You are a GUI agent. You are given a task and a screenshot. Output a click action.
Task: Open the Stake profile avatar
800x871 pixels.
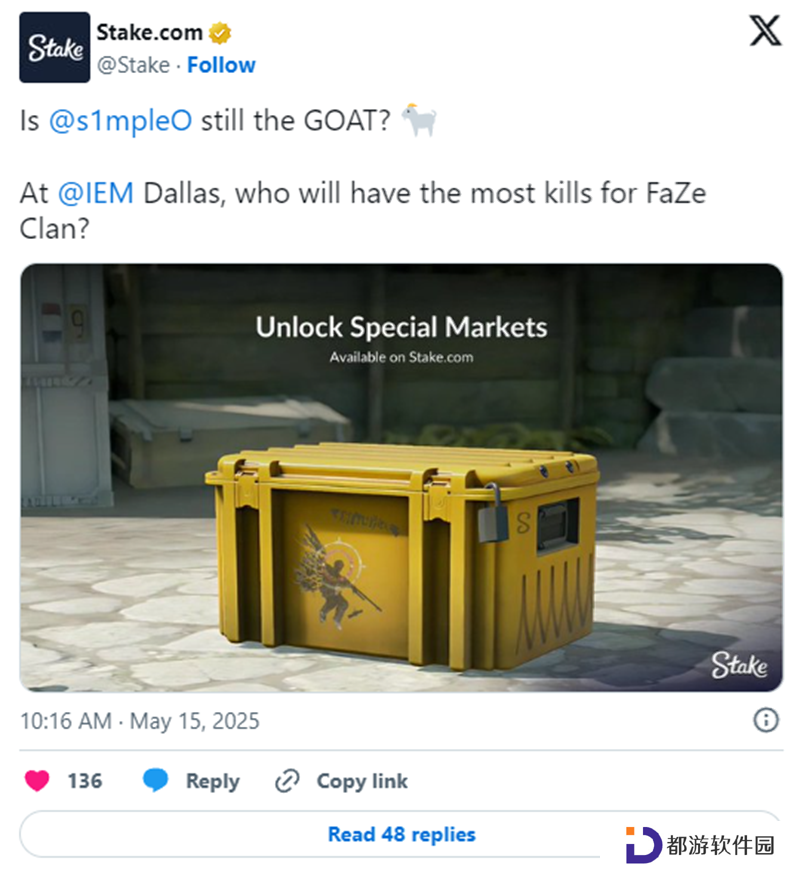click(54, 47)
